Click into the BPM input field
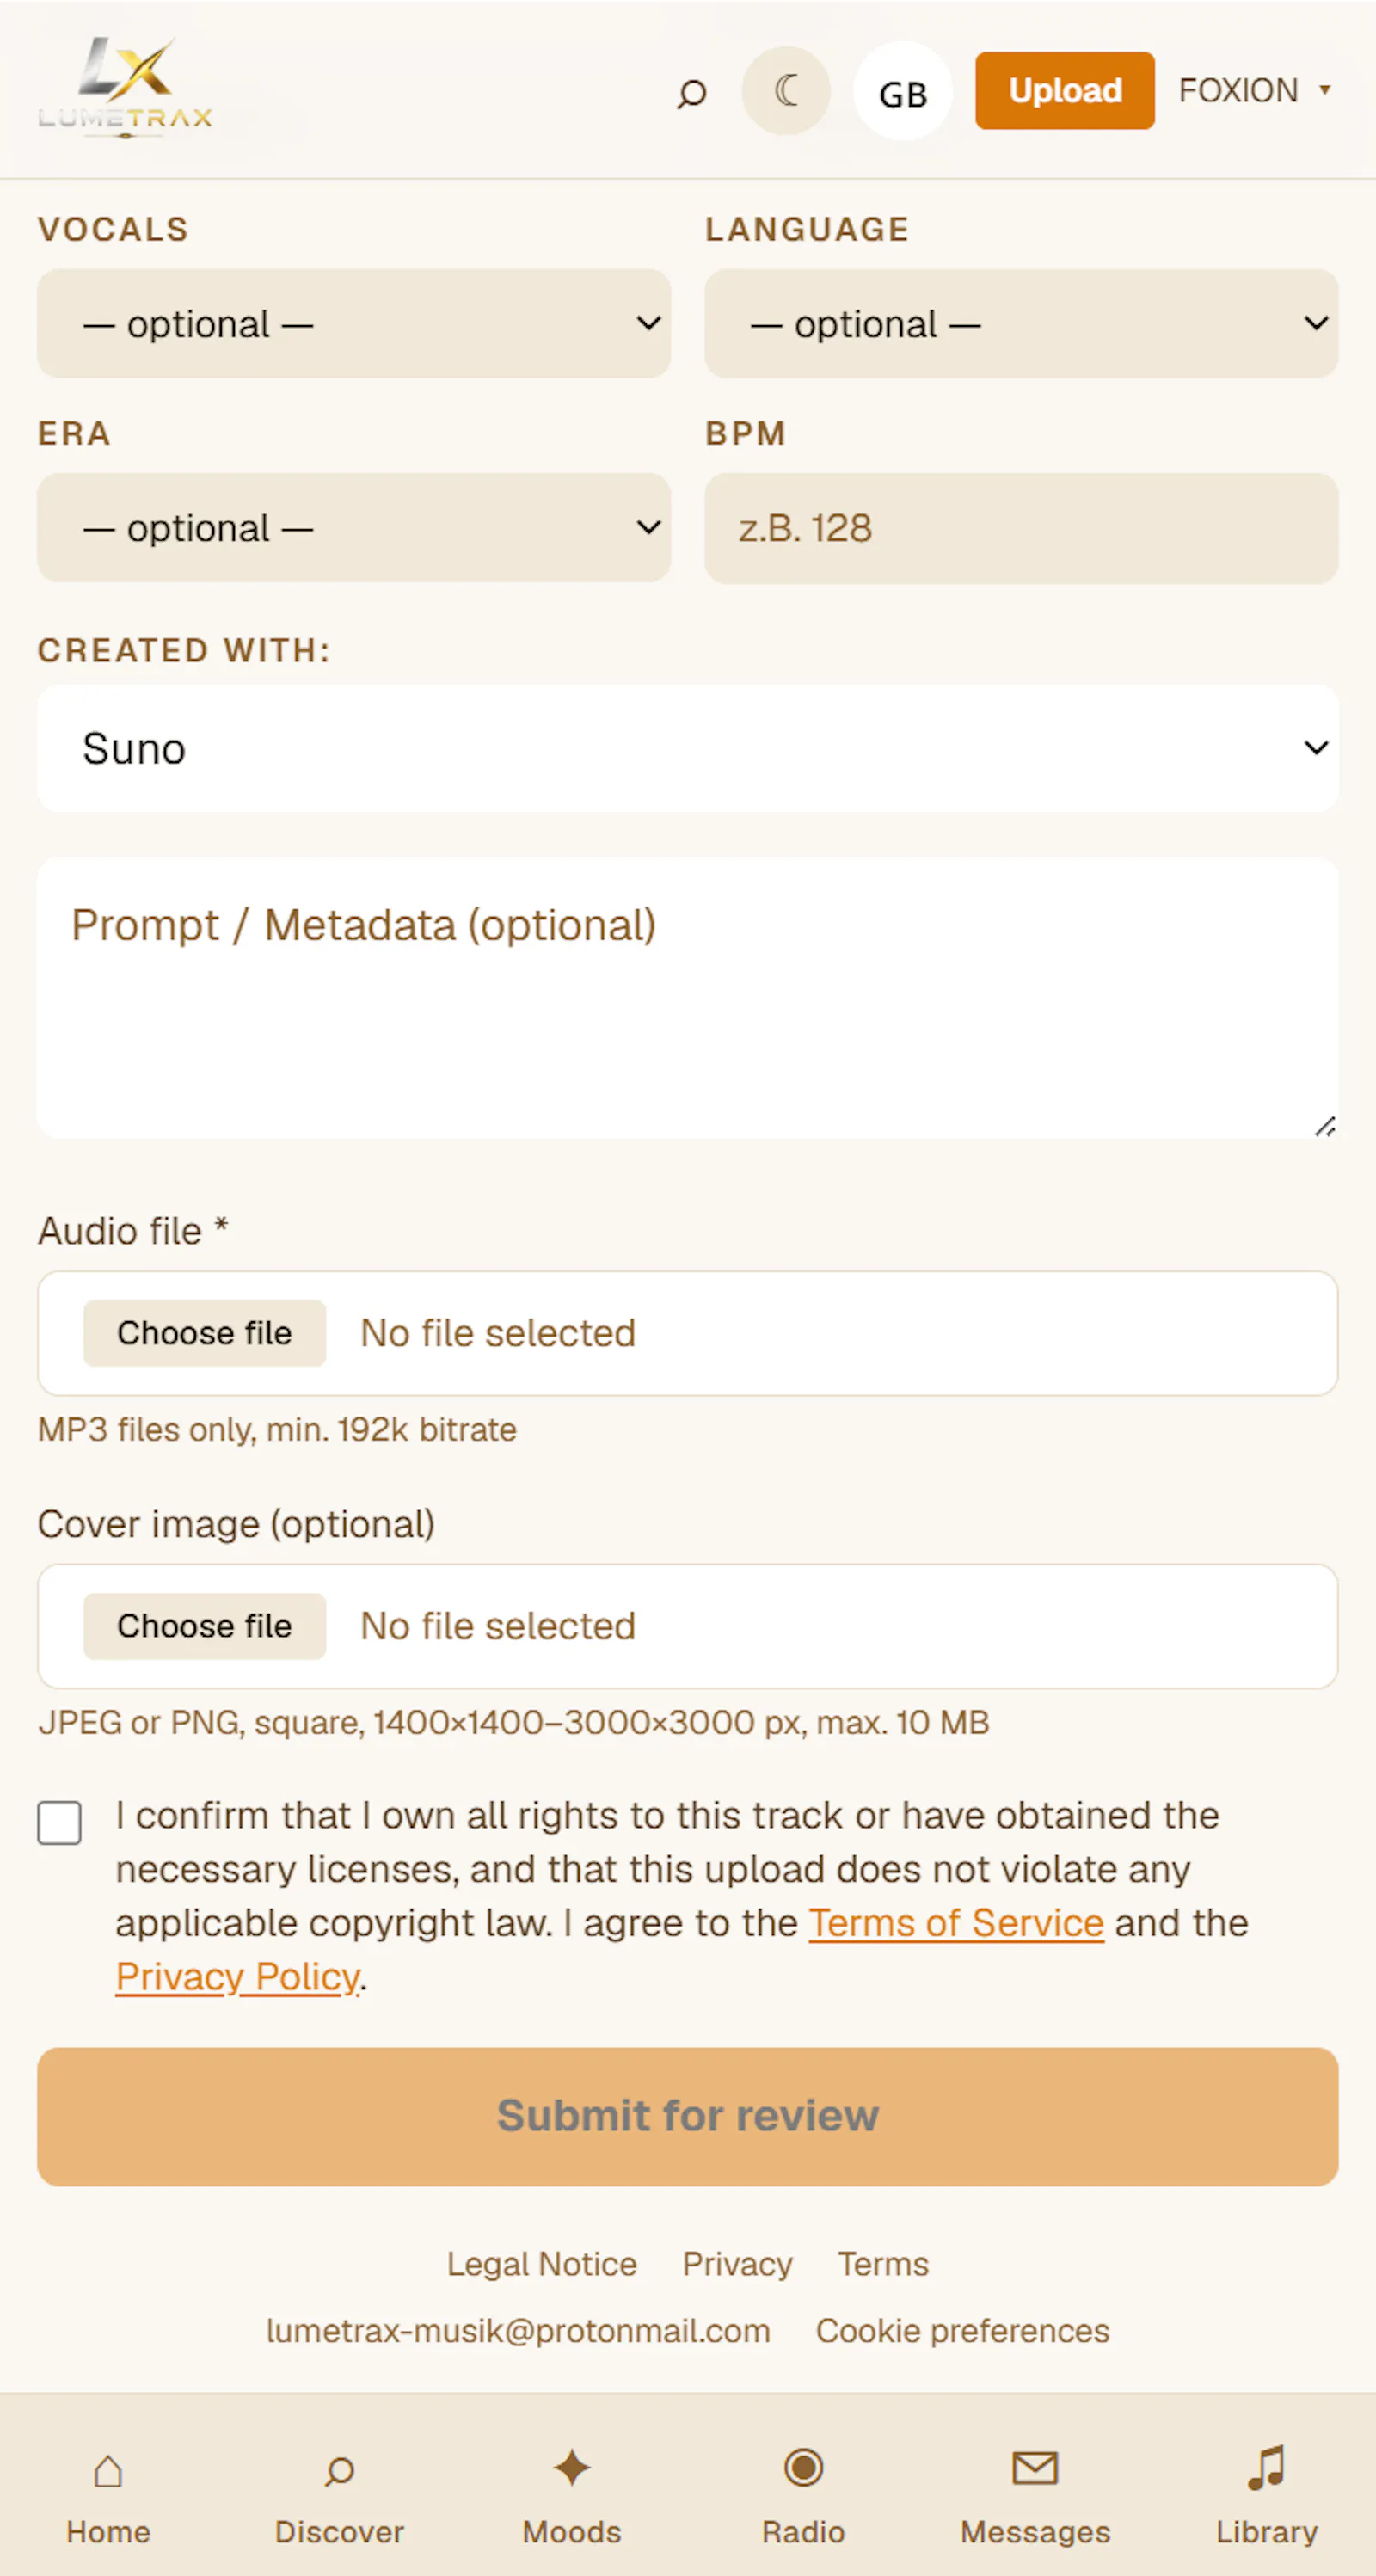This screenshot has height=2576, width=1376. (1021, 528)
